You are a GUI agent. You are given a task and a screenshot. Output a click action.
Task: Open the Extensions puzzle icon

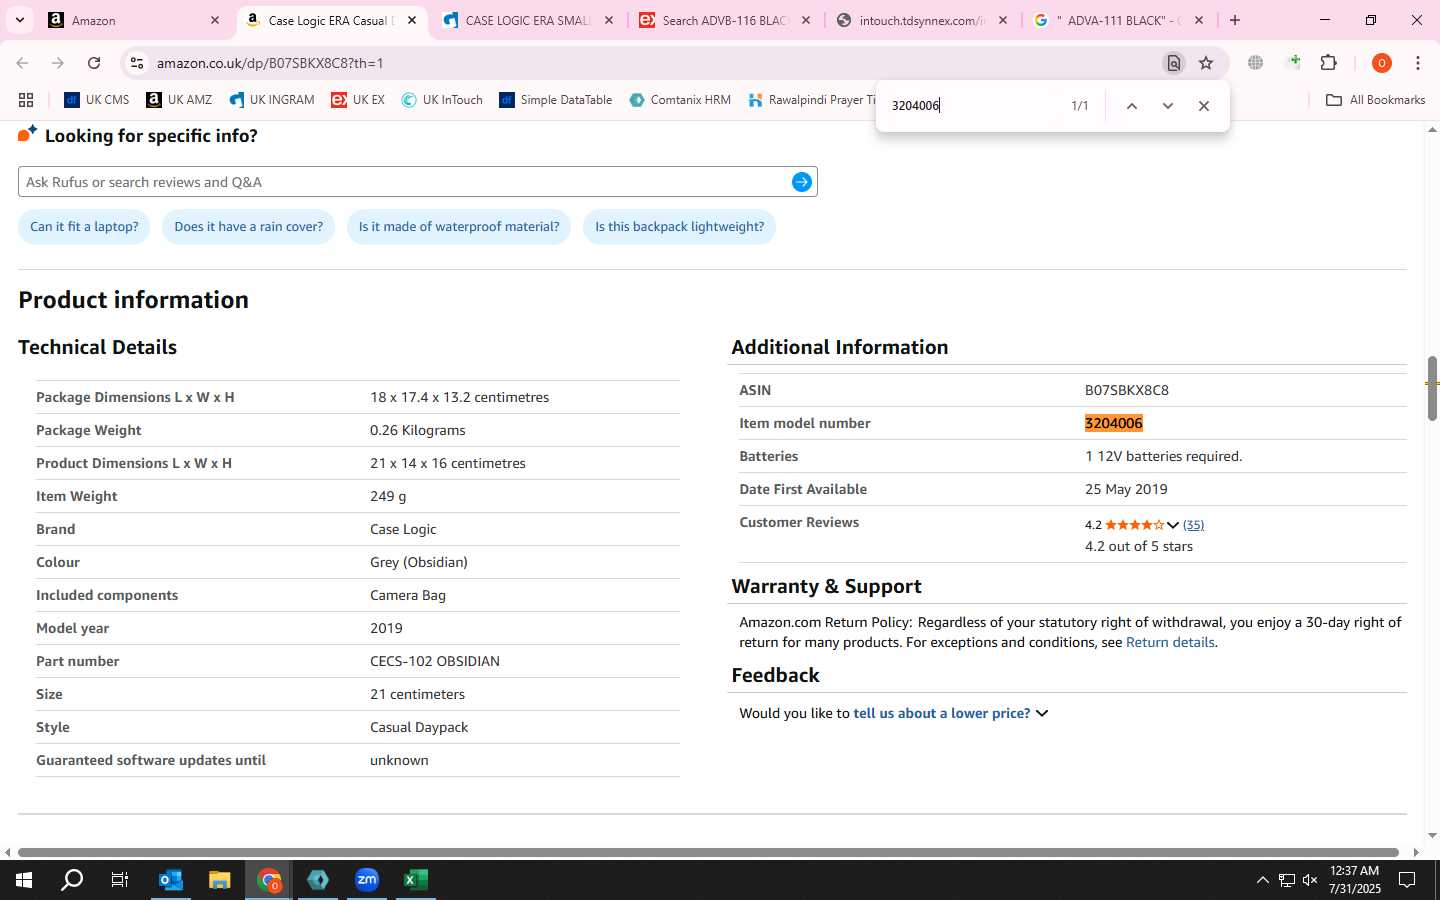pos(1329,63)
